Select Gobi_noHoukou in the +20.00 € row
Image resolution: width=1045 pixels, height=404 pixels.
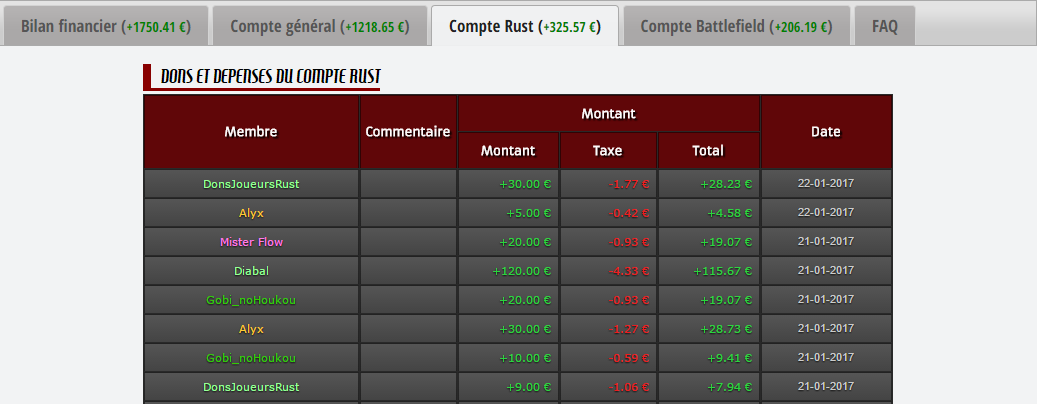[x=251, y=299]
